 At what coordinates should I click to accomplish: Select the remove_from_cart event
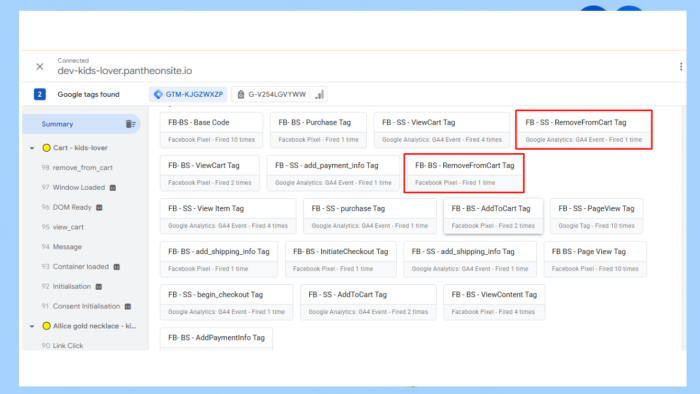click(83, 168)
